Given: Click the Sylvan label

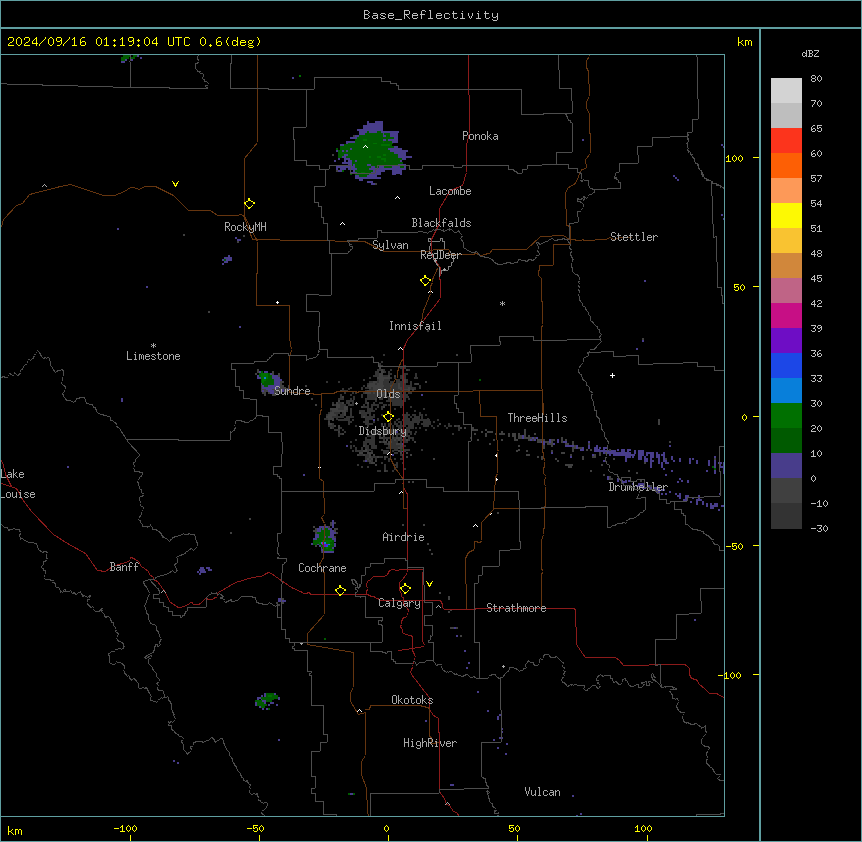Looking at the screenshot, I should pyautogui.click(x=390, y=245).
